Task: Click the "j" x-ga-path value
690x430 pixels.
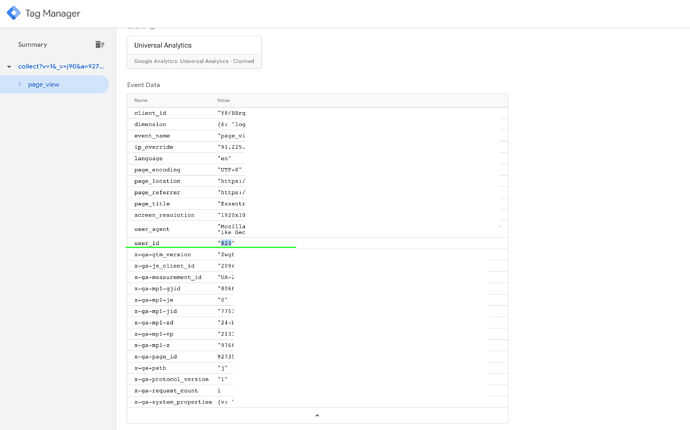Action: [x=222, y=368]
